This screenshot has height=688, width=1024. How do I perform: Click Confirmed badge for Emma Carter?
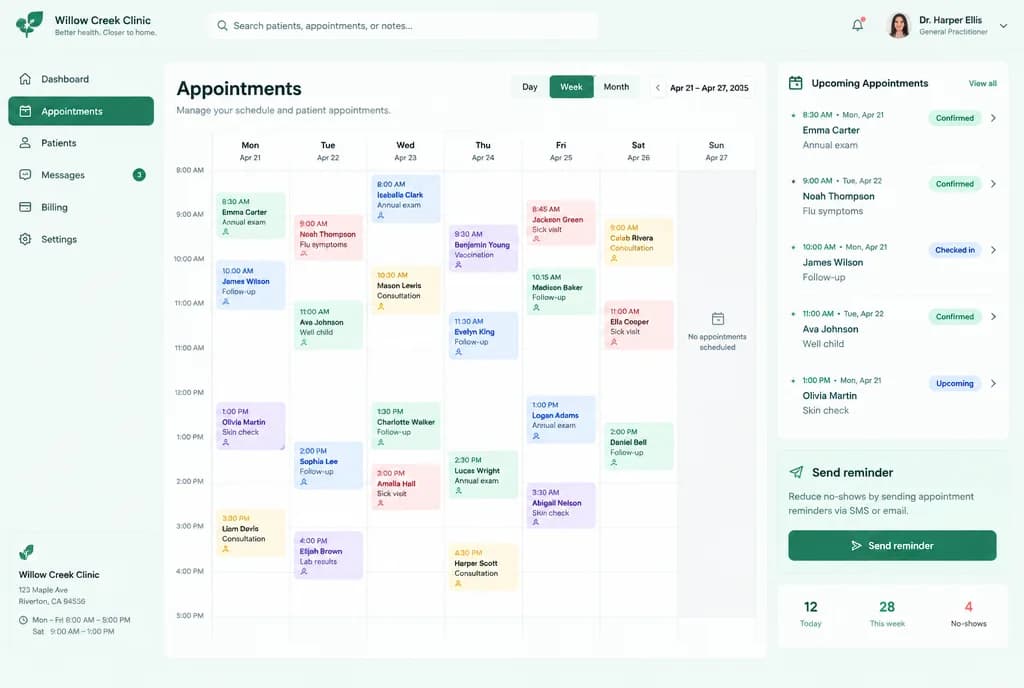click(954, 118)
